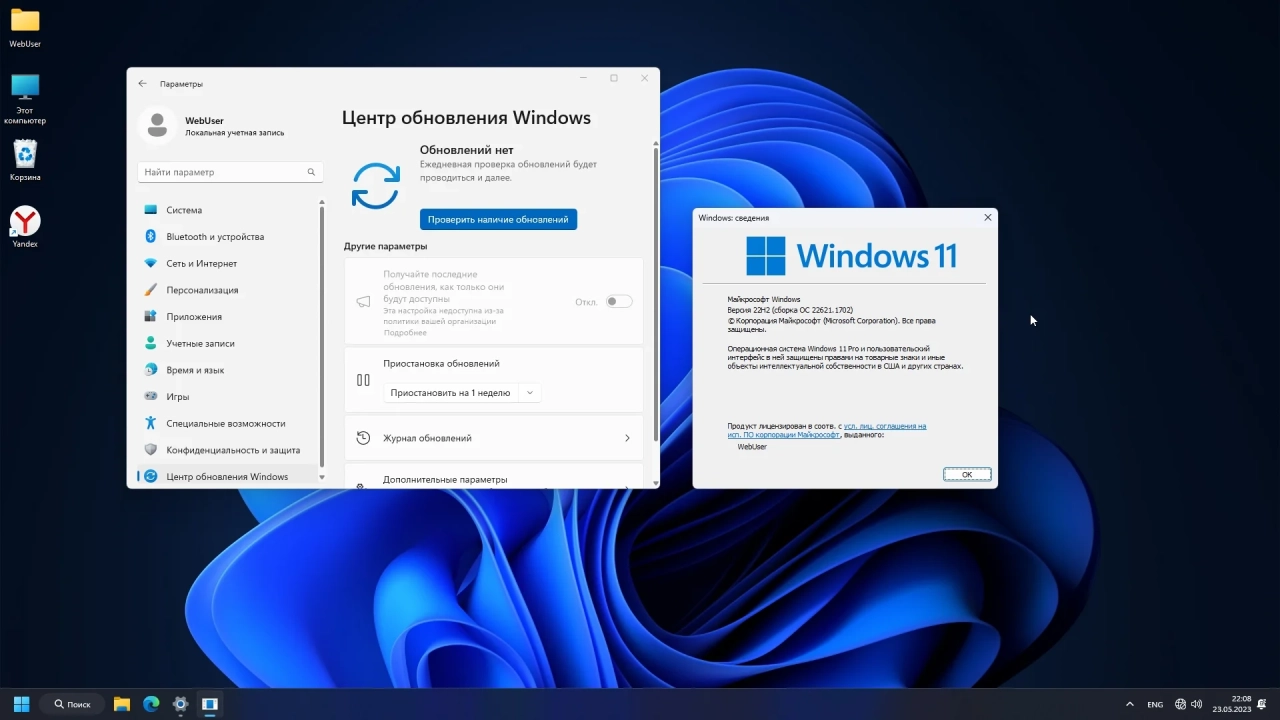
Task: Open the Приостановить на 1 неделю dropdown
Action: 462,393
